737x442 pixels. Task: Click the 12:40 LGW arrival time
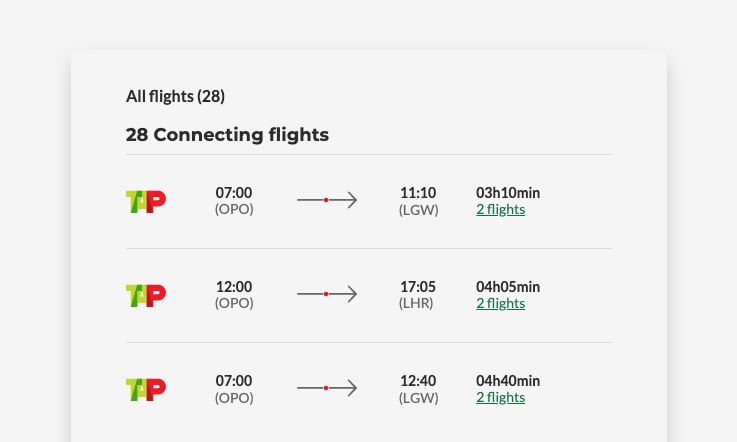point(418,381)
